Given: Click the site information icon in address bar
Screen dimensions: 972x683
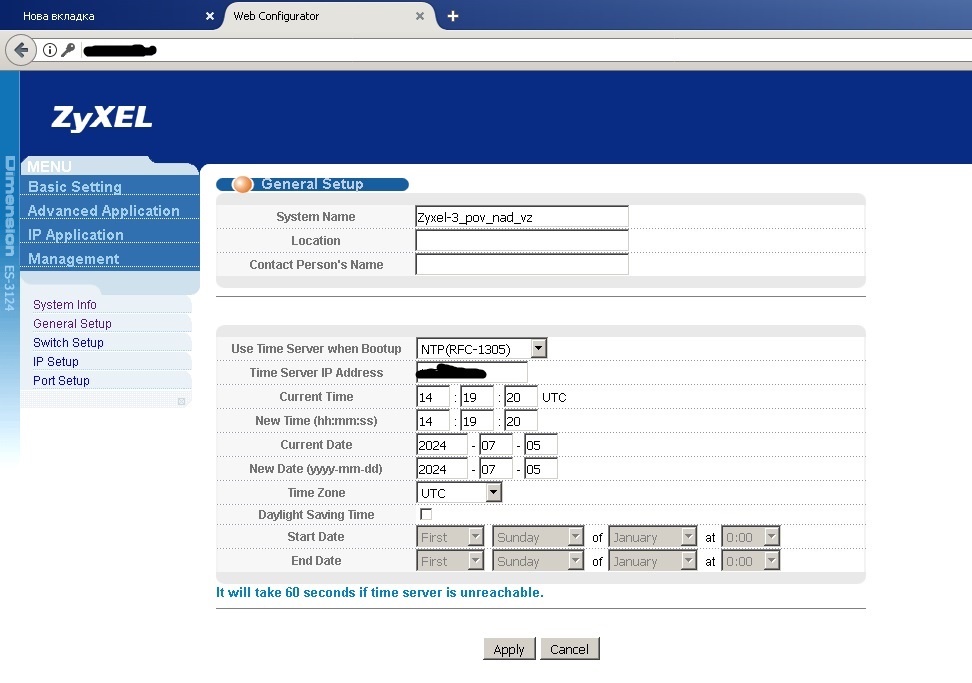Looking at the screenshot, I should tap(49, 50).
